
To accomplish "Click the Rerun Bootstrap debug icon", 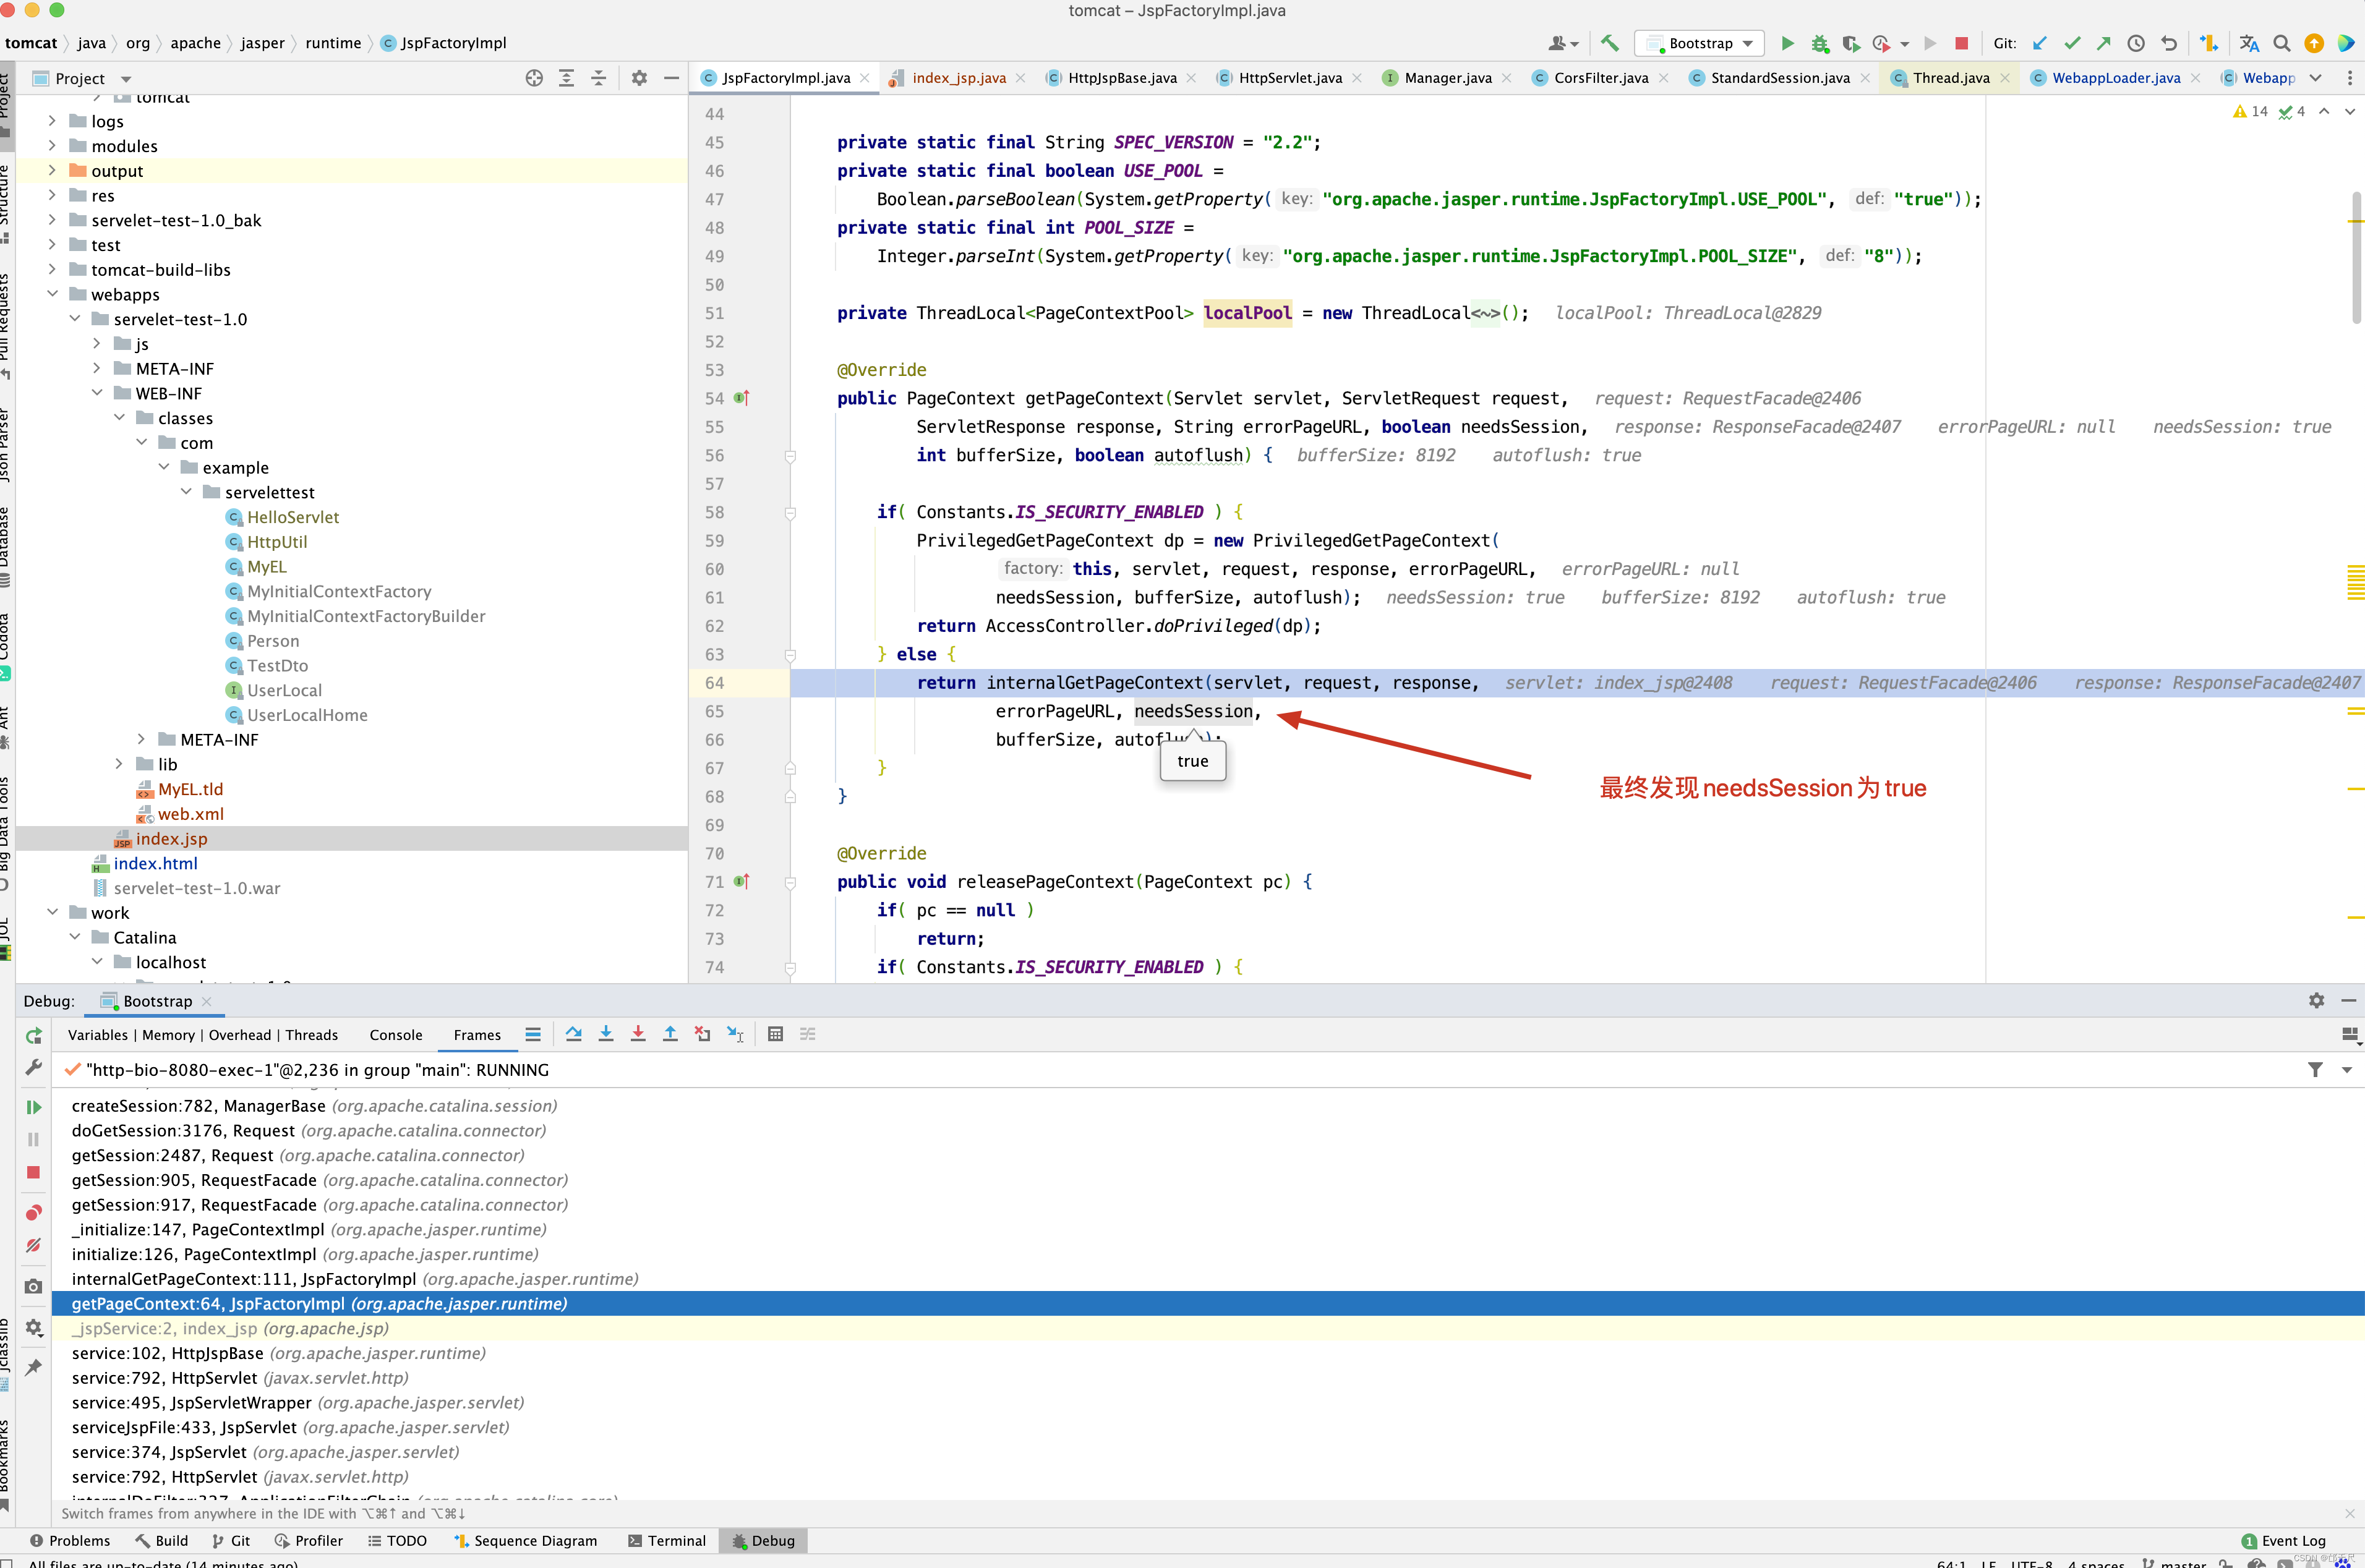I will (x=33, y=1035).
